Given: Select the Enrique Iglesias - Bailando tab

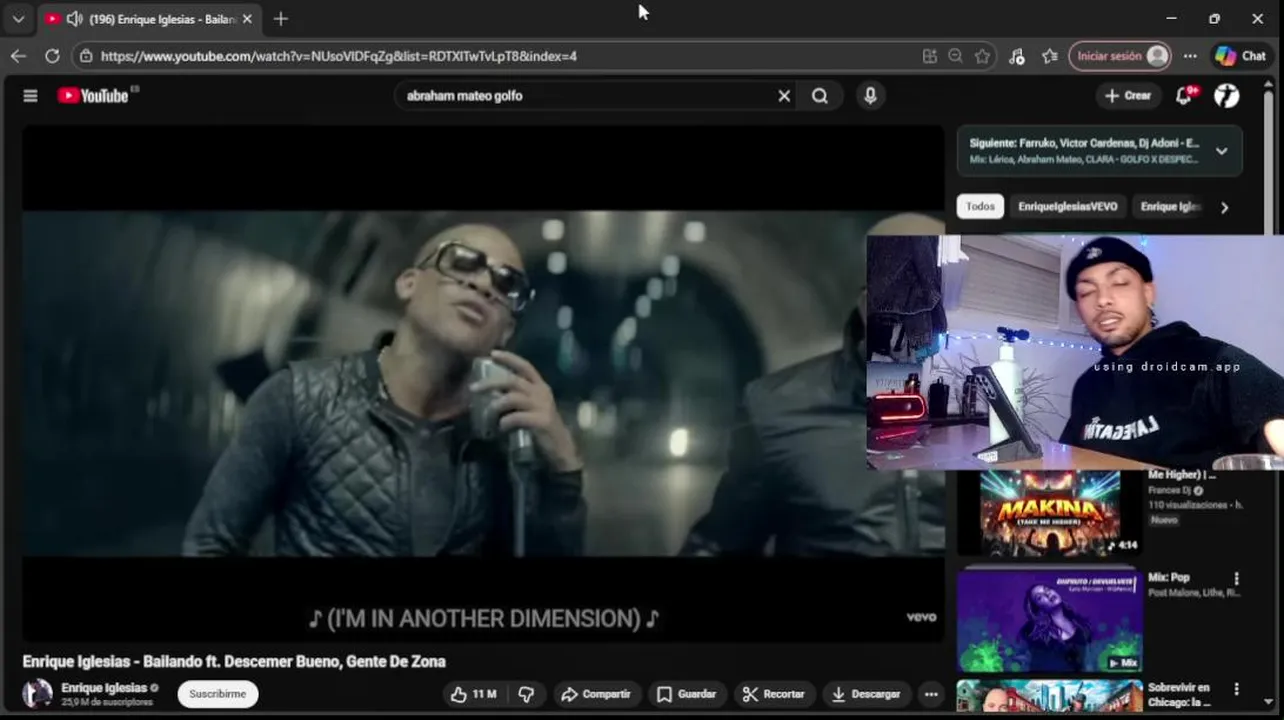Looking at the screenshot, I should [150, 19].
